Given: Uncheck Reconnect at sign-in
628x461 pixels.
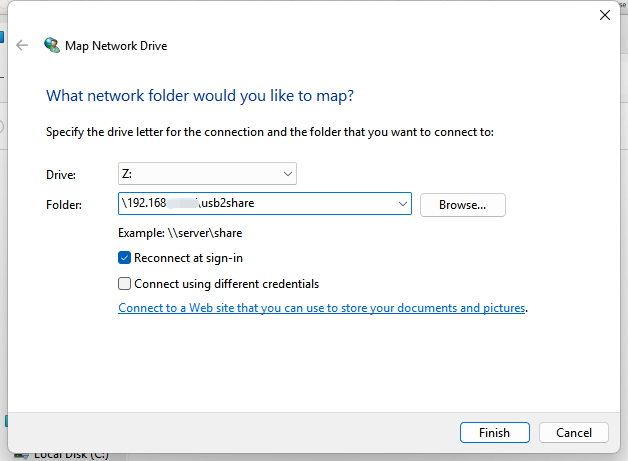Looking at the screenshot, I should click(x=125, y=258).
